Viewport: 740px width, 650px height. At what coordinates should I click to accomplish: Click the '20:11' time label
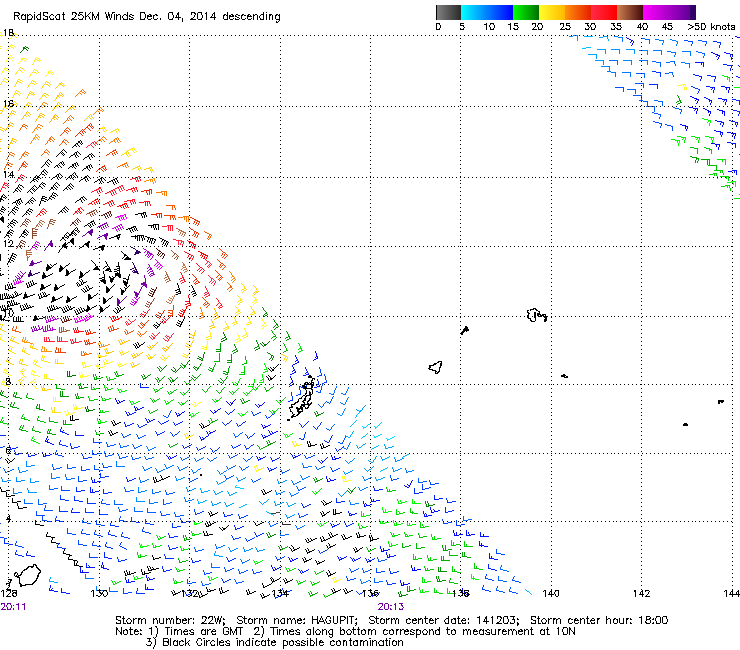point(13,607)
